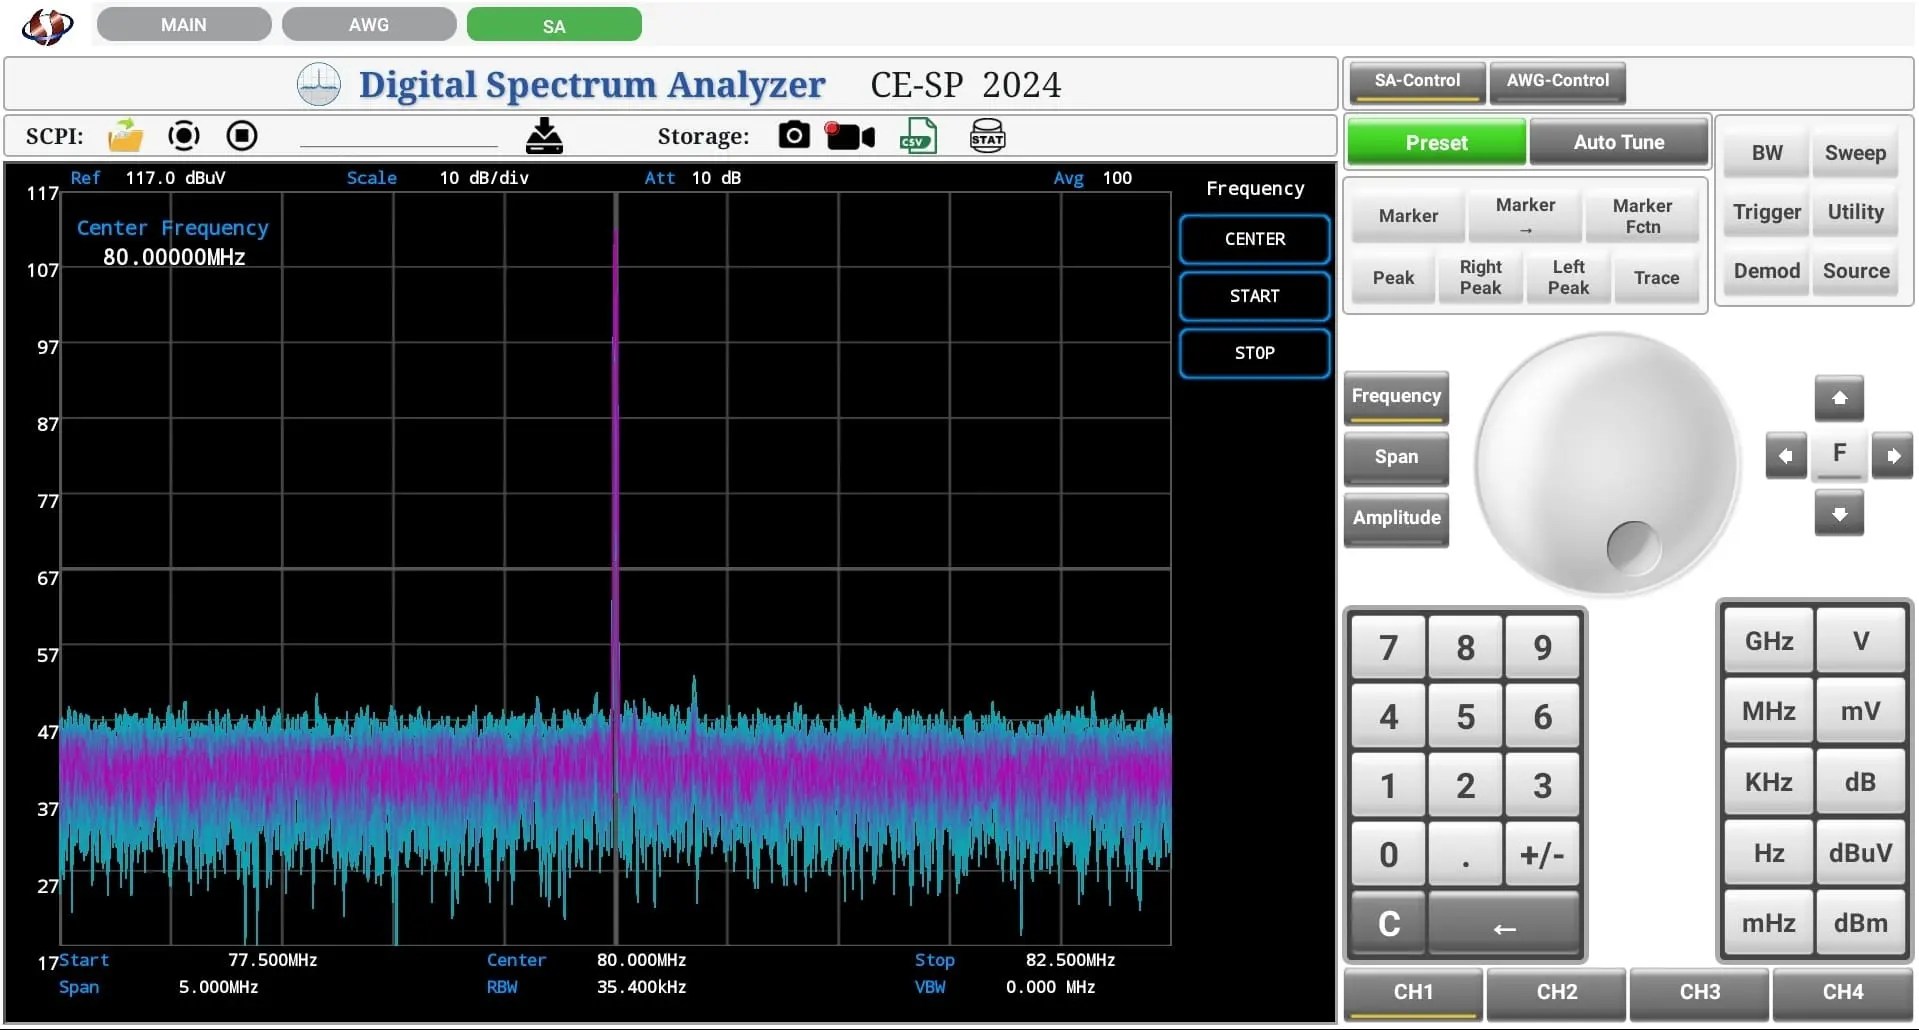1919x1030 pixels.
Task: Select the dBuV unit key
Action: [1860, 853]
